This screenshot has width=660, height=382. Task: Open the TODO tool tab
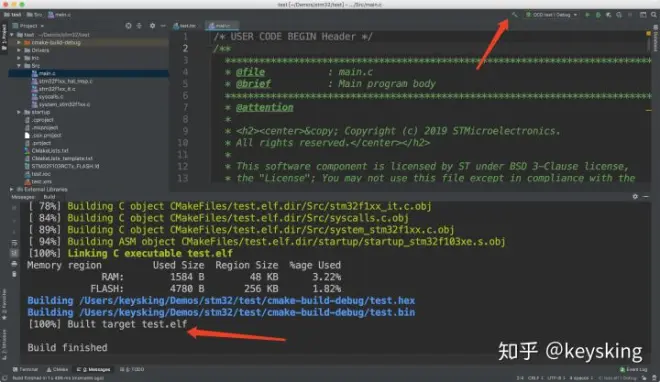(x=132, y=369)
